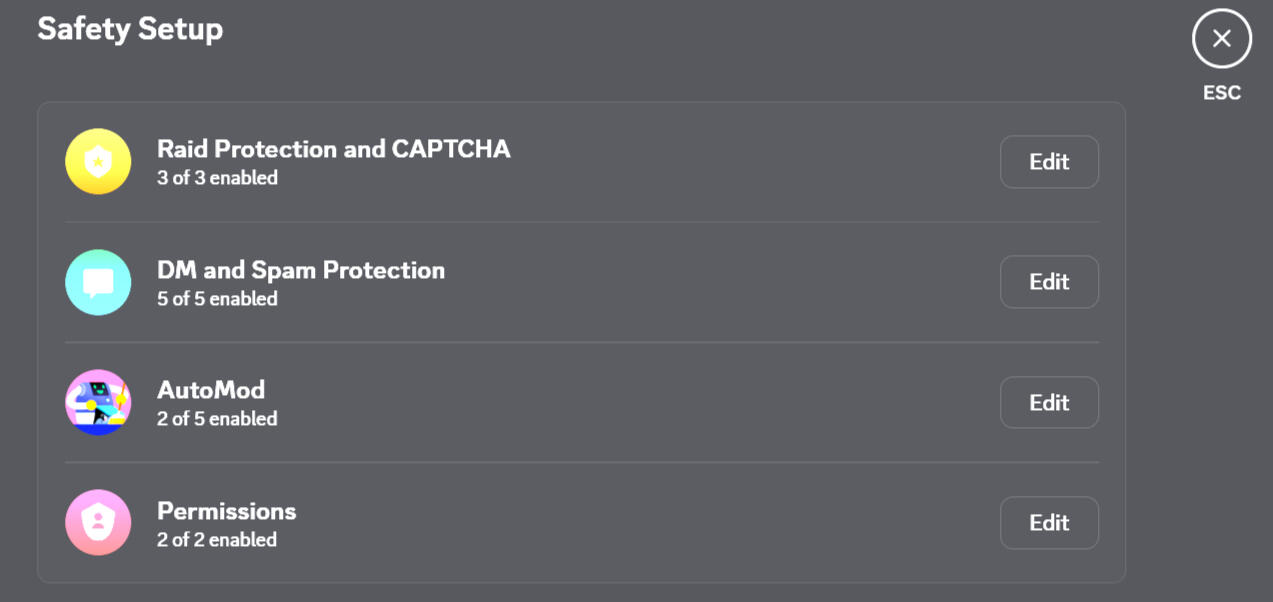The image size is (1273, 602).
Task: Edit DM and Spam Protection settings
Action: point(1049,282)
